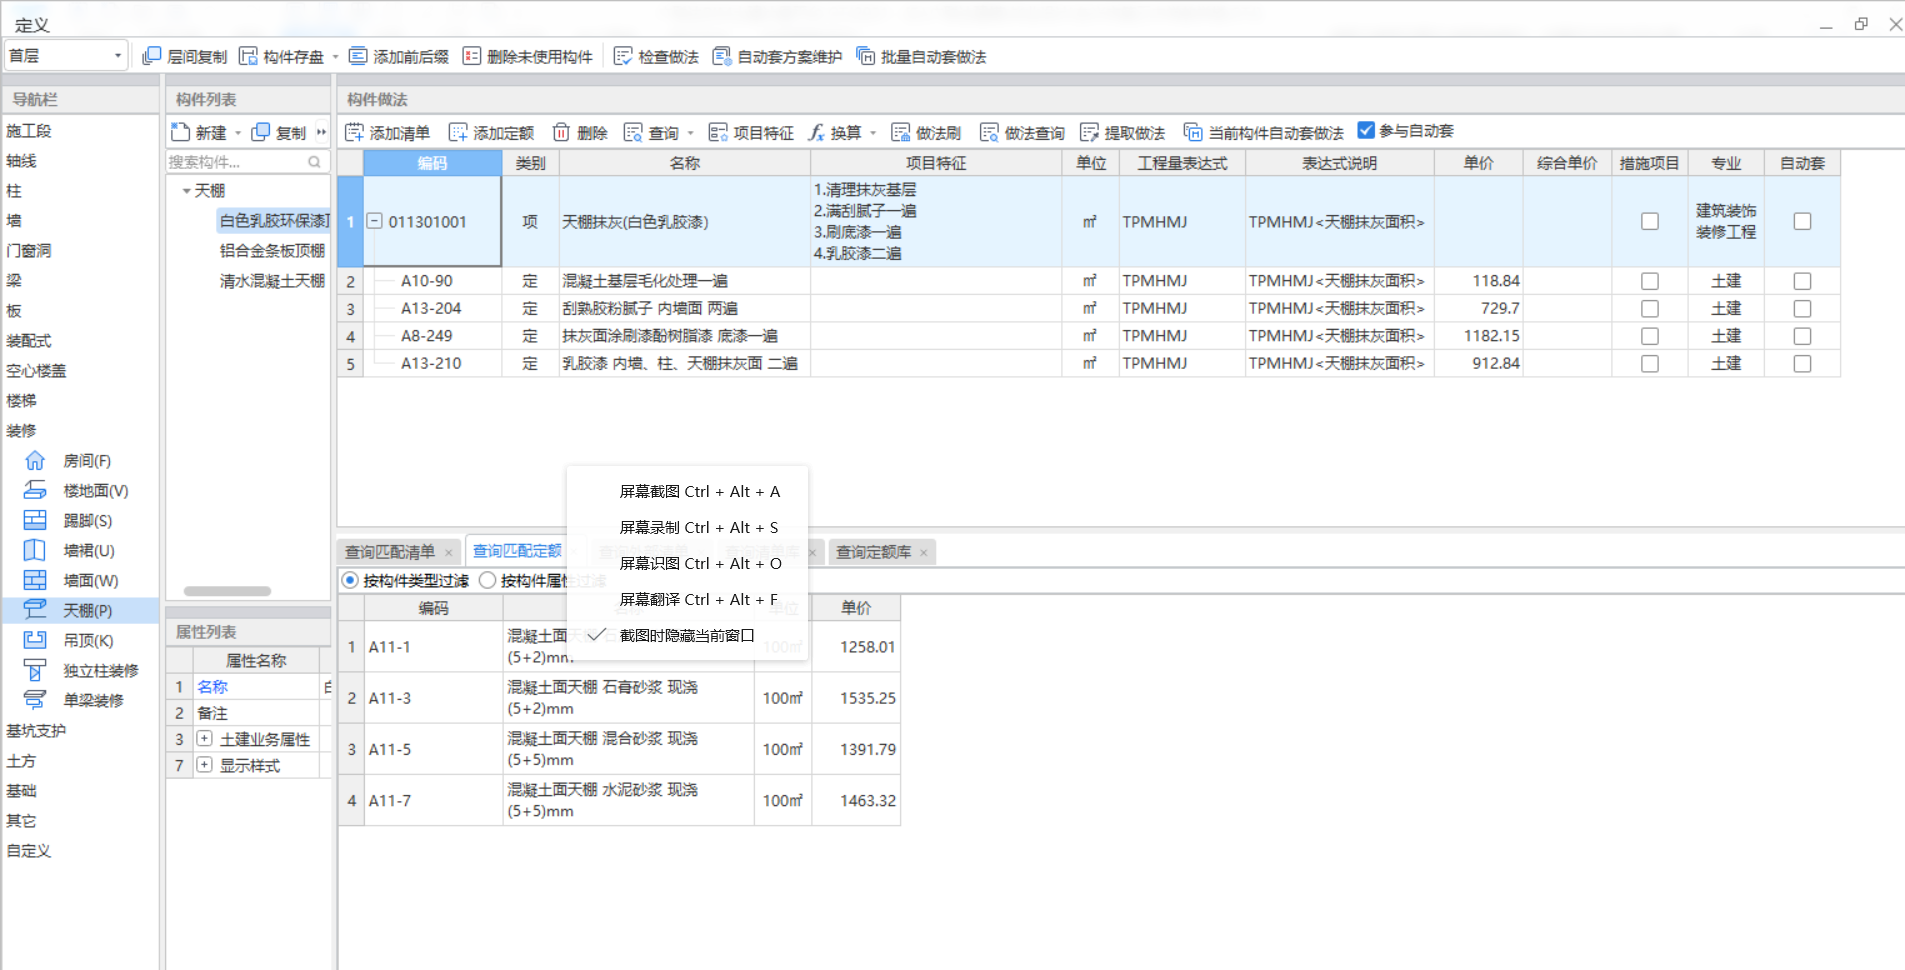Close the 查询定额库 tab

coord(923,553)
